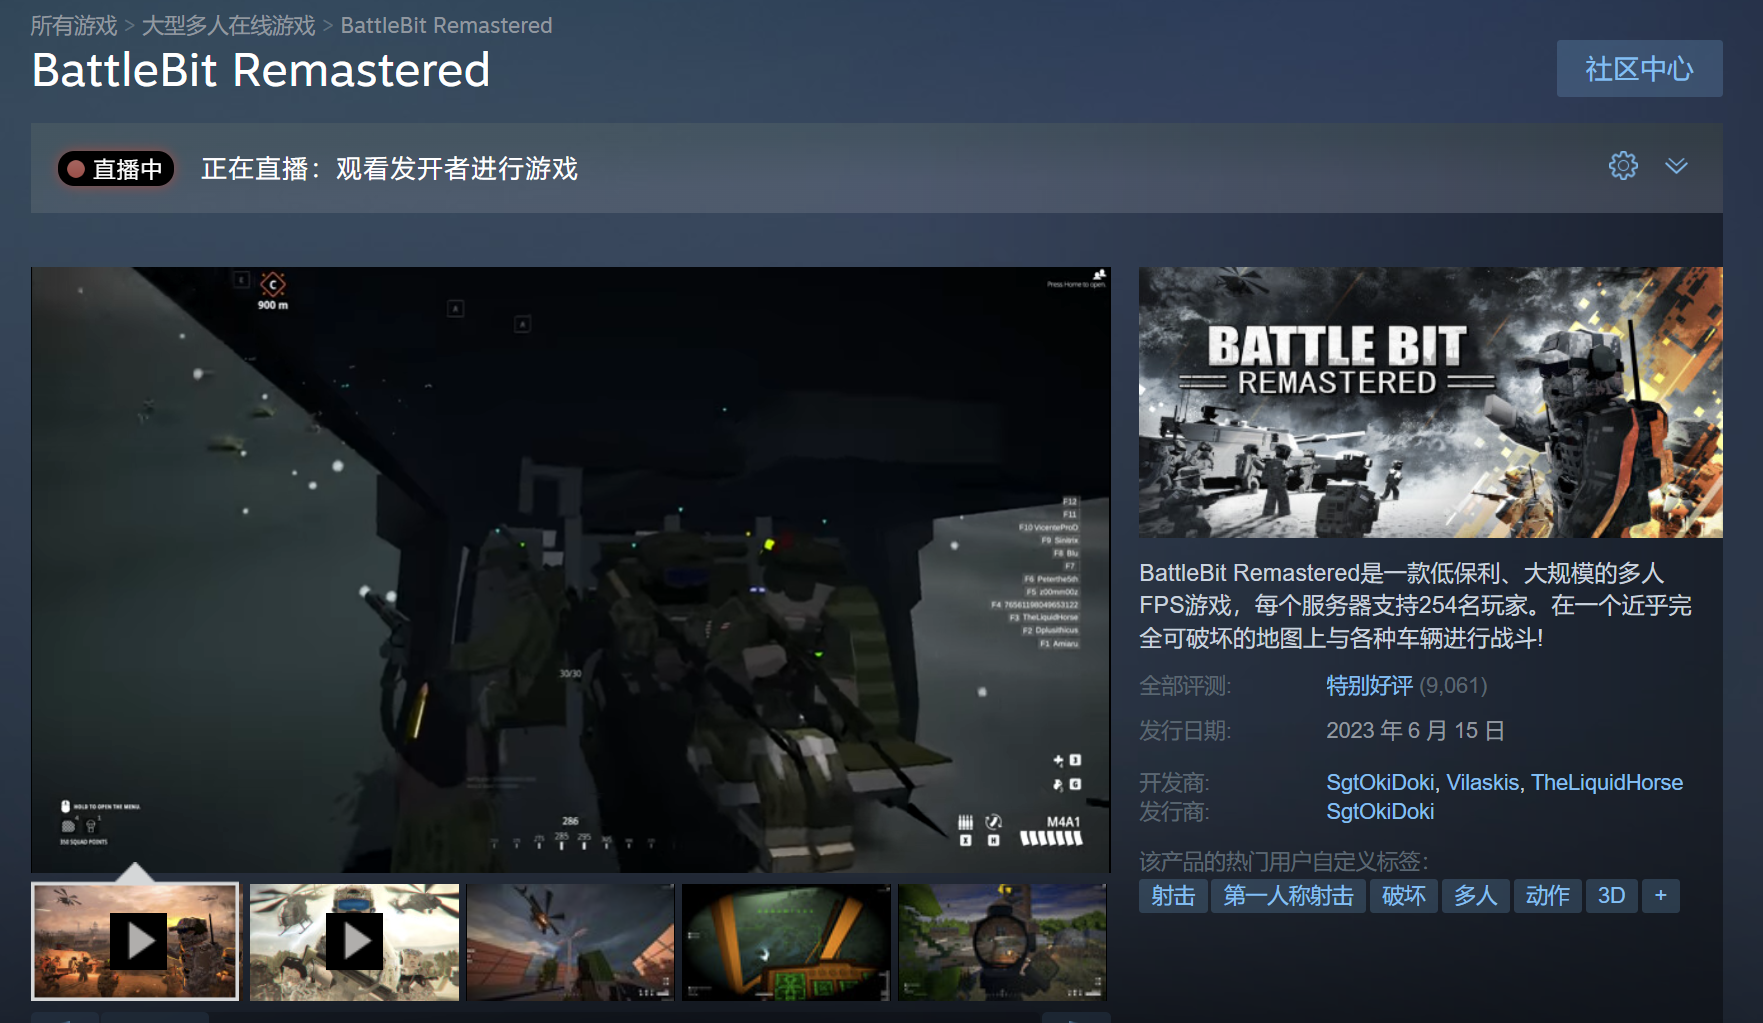Play the first trailer video thumbnail

coord(135,941)
